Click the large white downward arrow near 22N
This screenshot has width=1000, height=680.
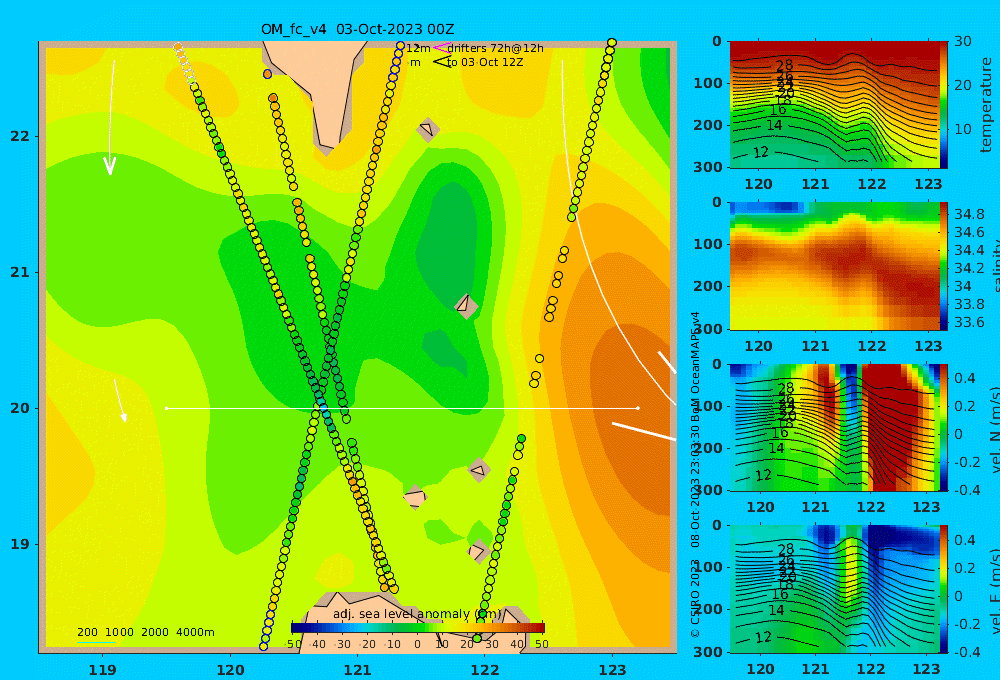[x=111, y=118]
